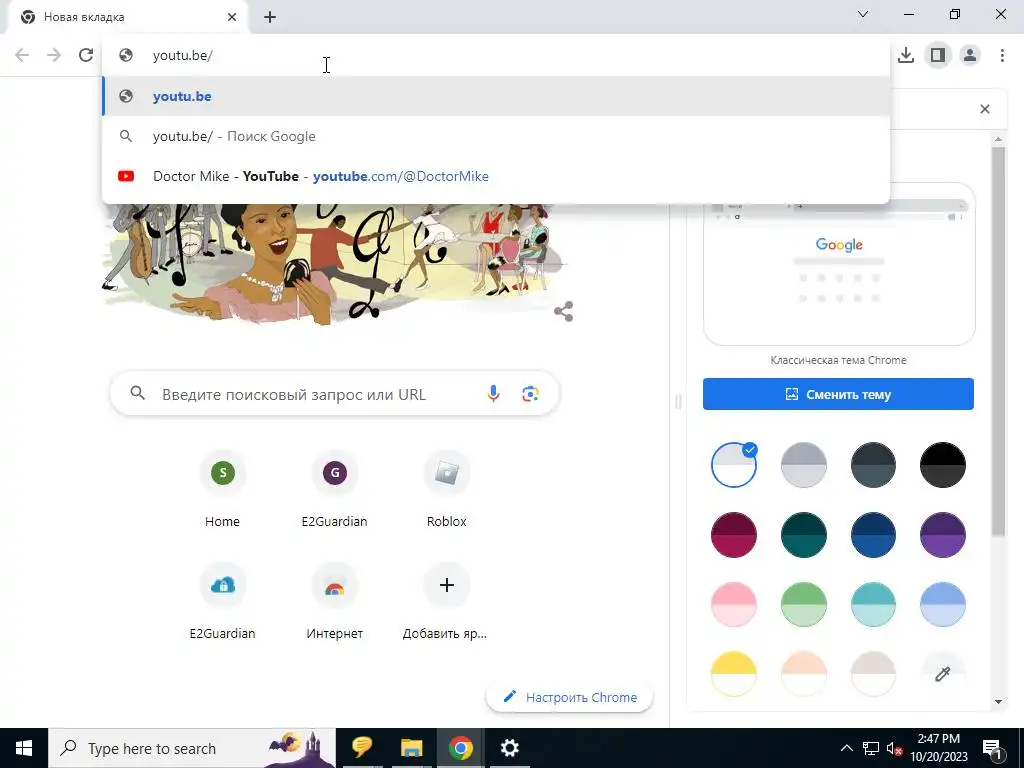Click the Настроить Chrome button
Viewport: 1024px width, 768px height.
570,697
